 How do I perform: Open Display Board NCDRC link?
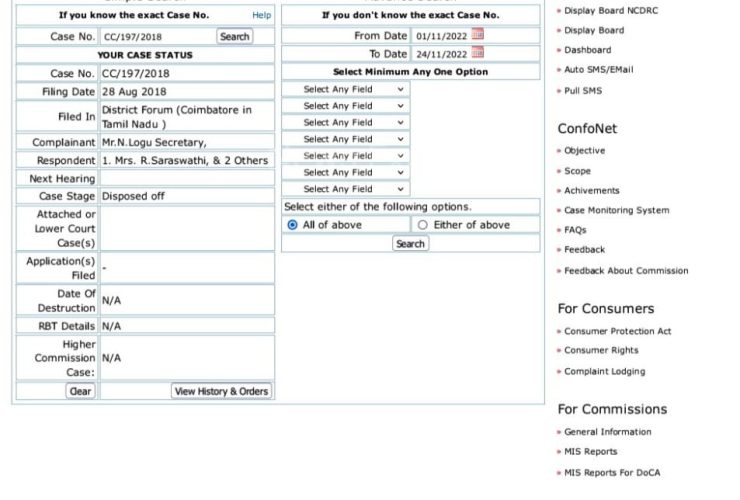[x=611, y=10]
